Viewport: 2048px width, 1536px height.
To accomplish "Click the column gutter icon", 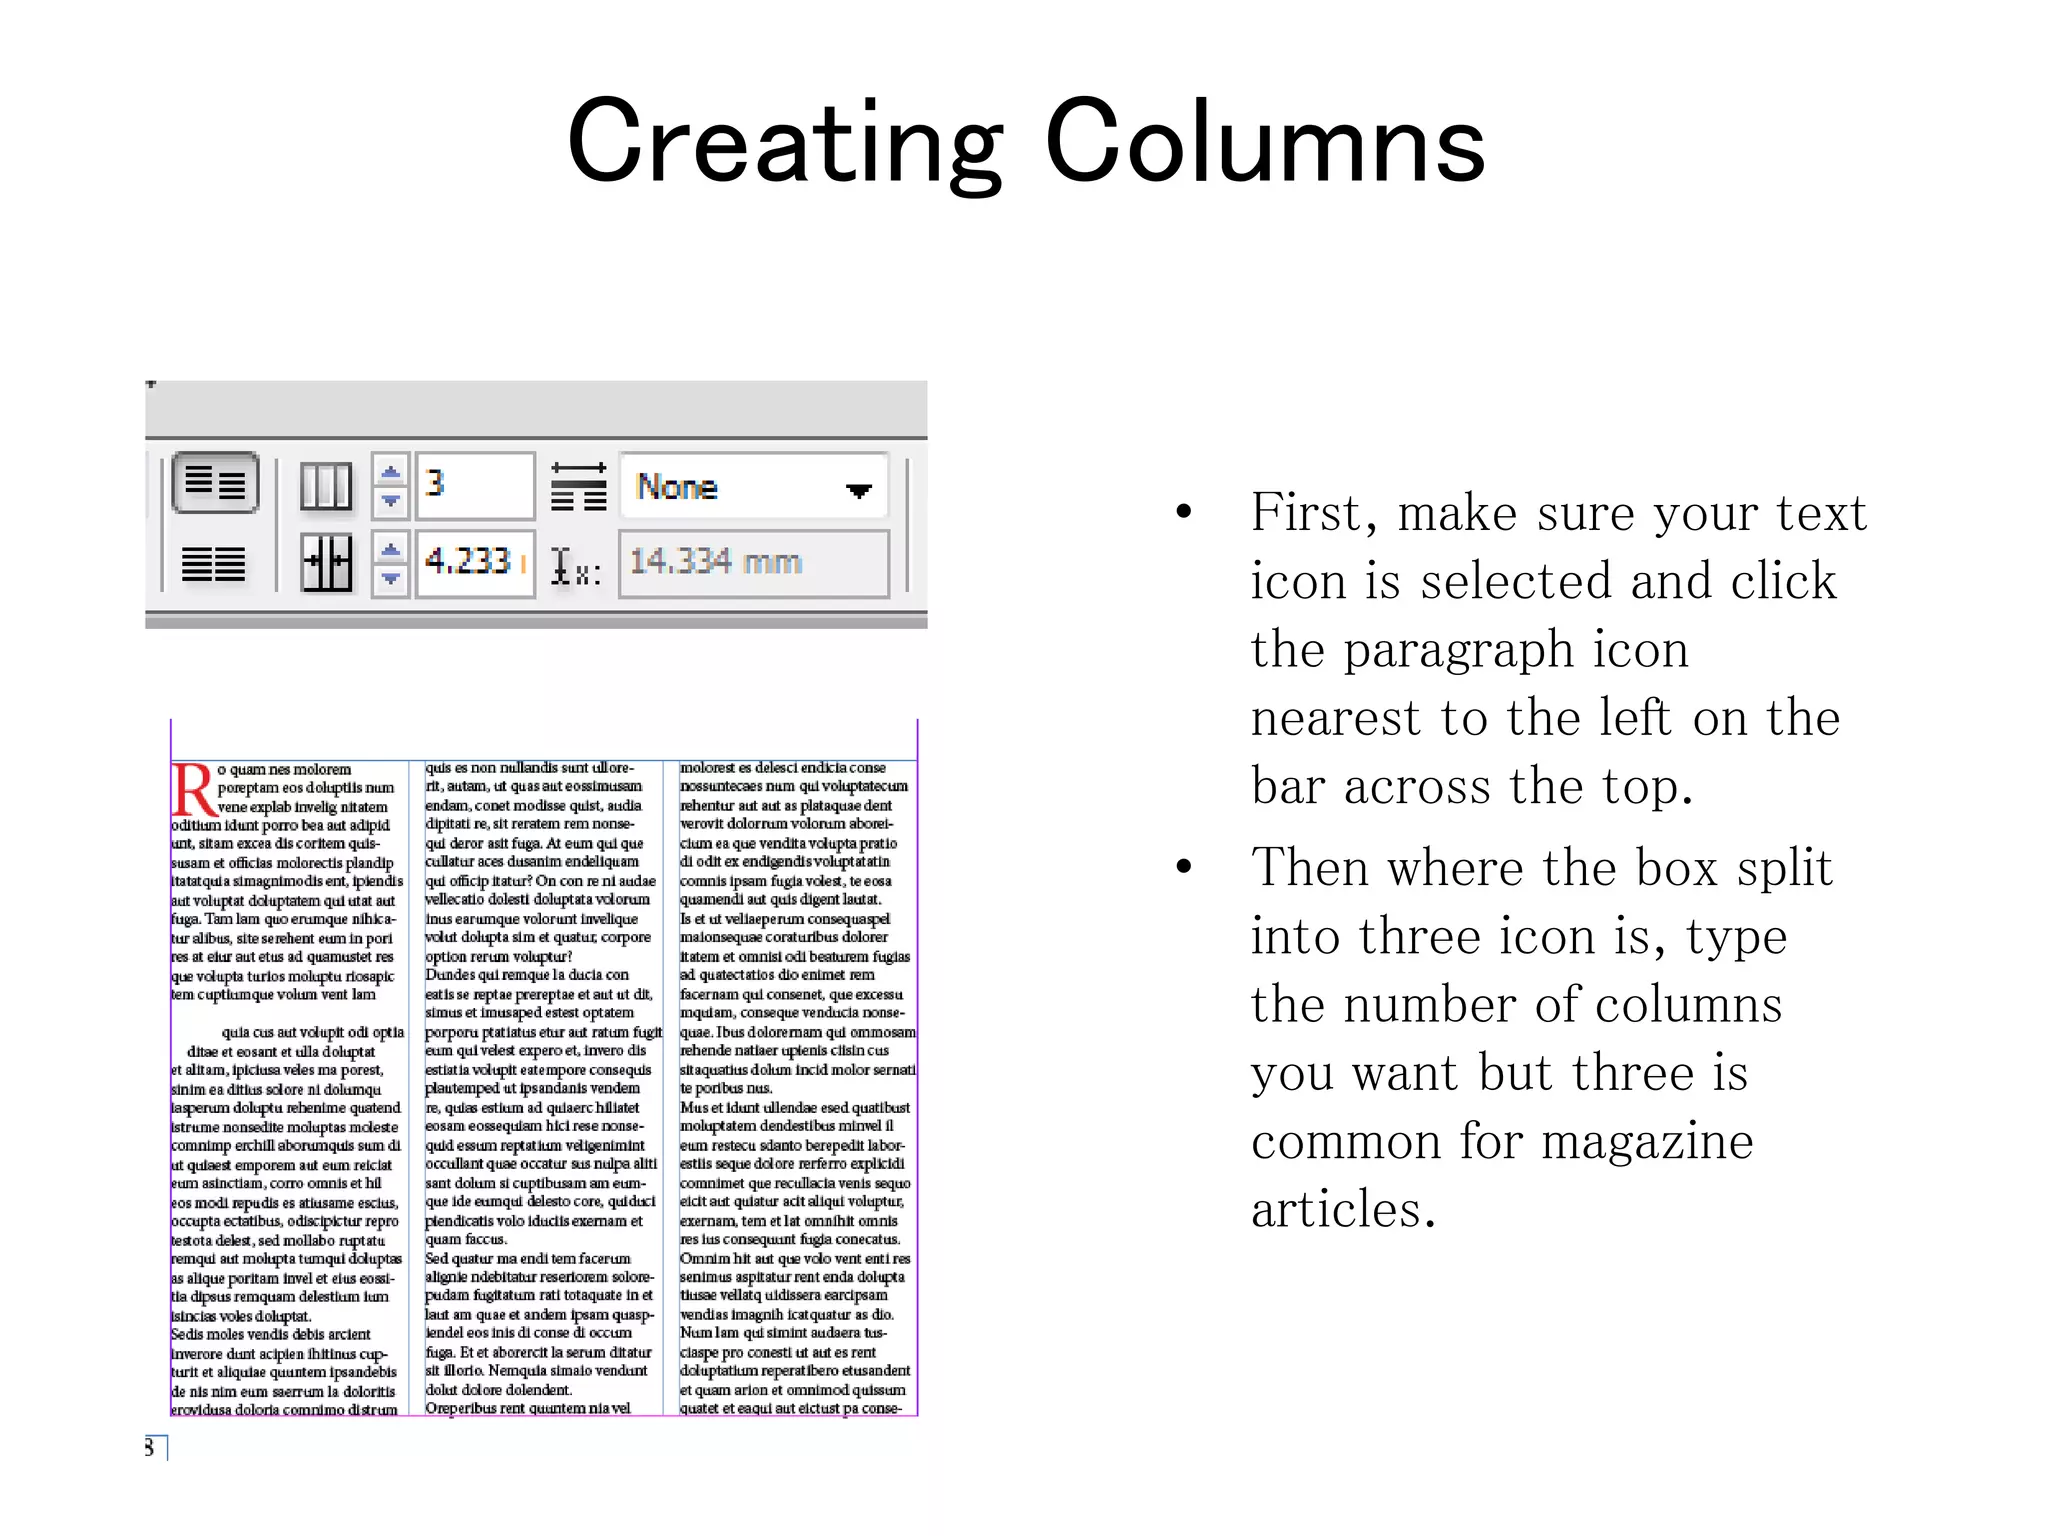I will (327, 563).
